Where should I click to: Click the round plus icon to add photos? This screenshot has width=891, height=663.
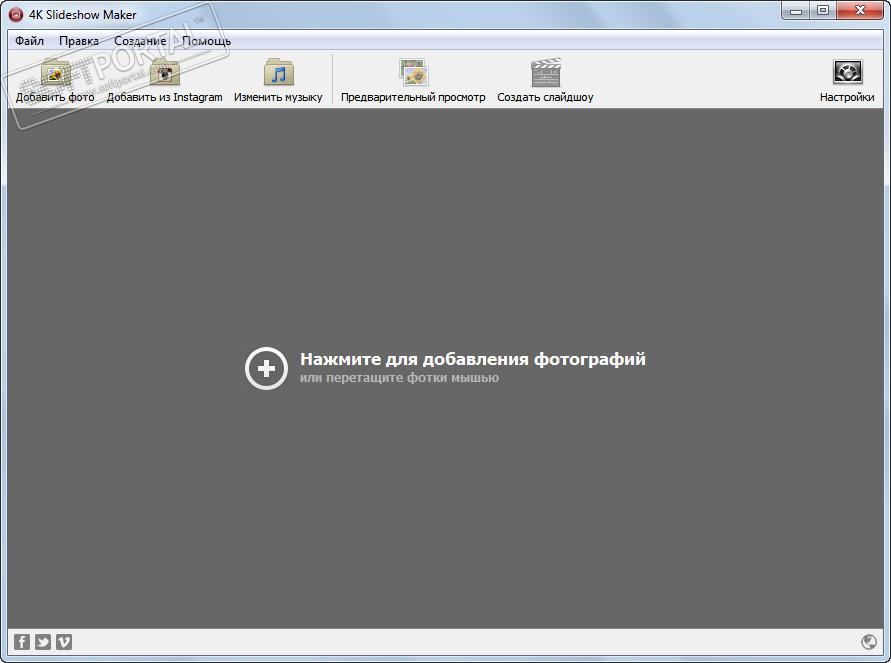point(266,368)
